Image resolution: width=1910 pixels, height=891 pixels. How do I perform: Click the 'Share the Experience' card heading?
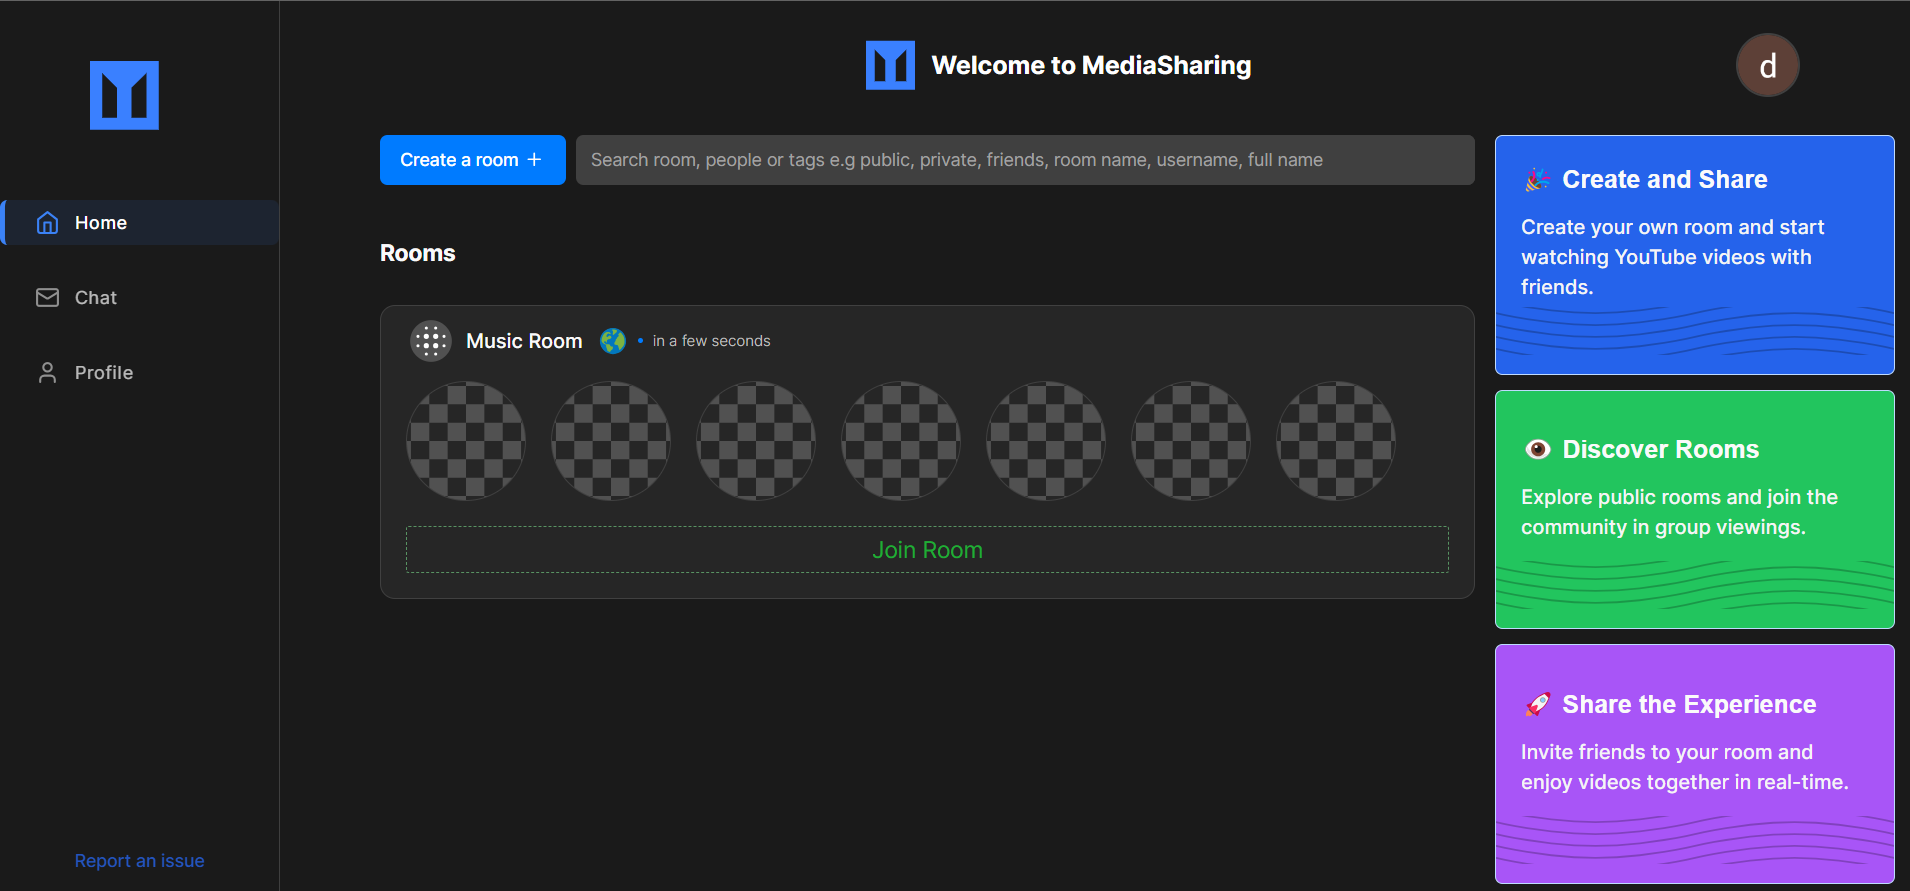pyautogui.click(x=1689, y=704)
